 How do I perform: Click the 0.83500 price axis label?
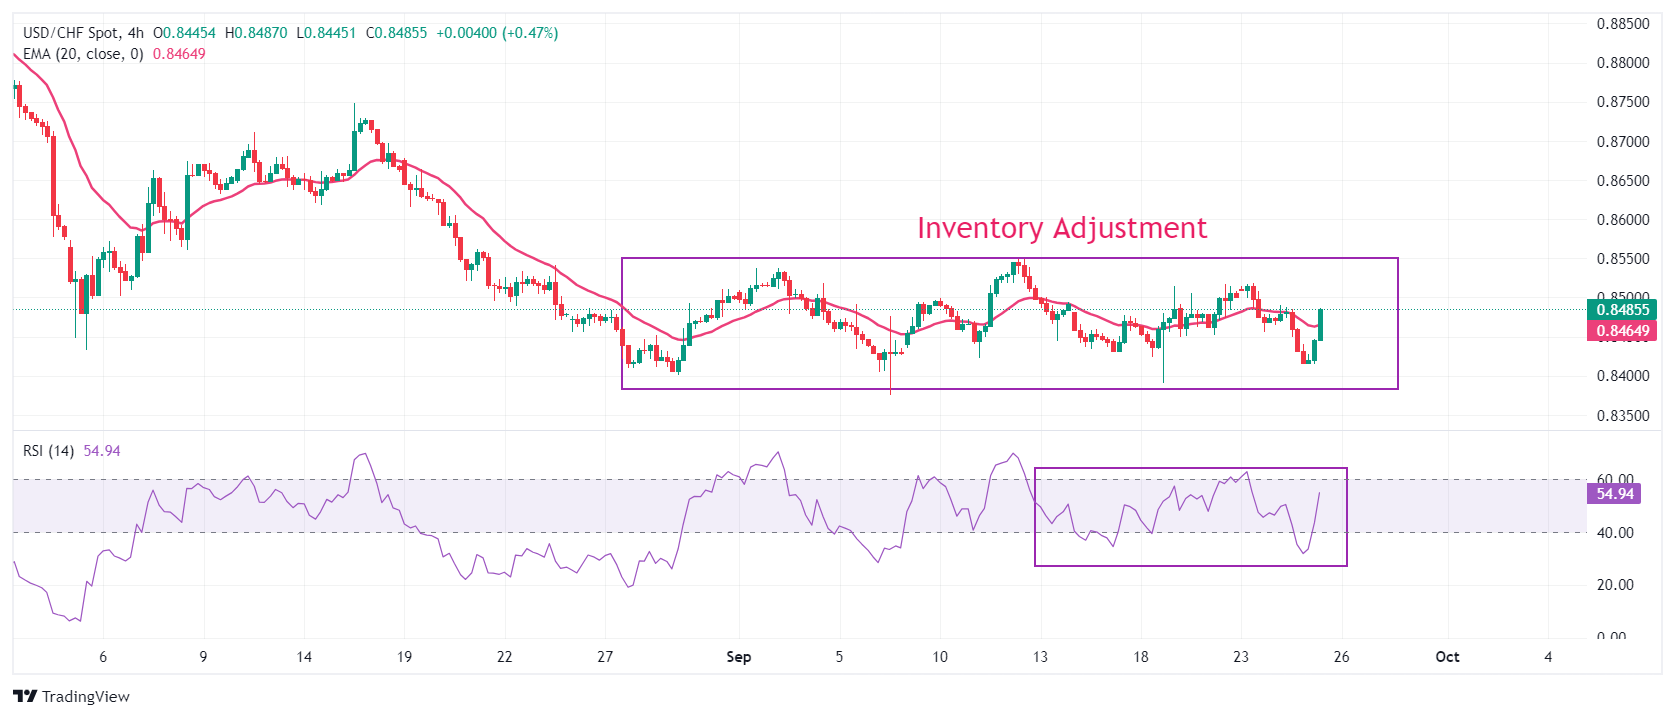1622,416
